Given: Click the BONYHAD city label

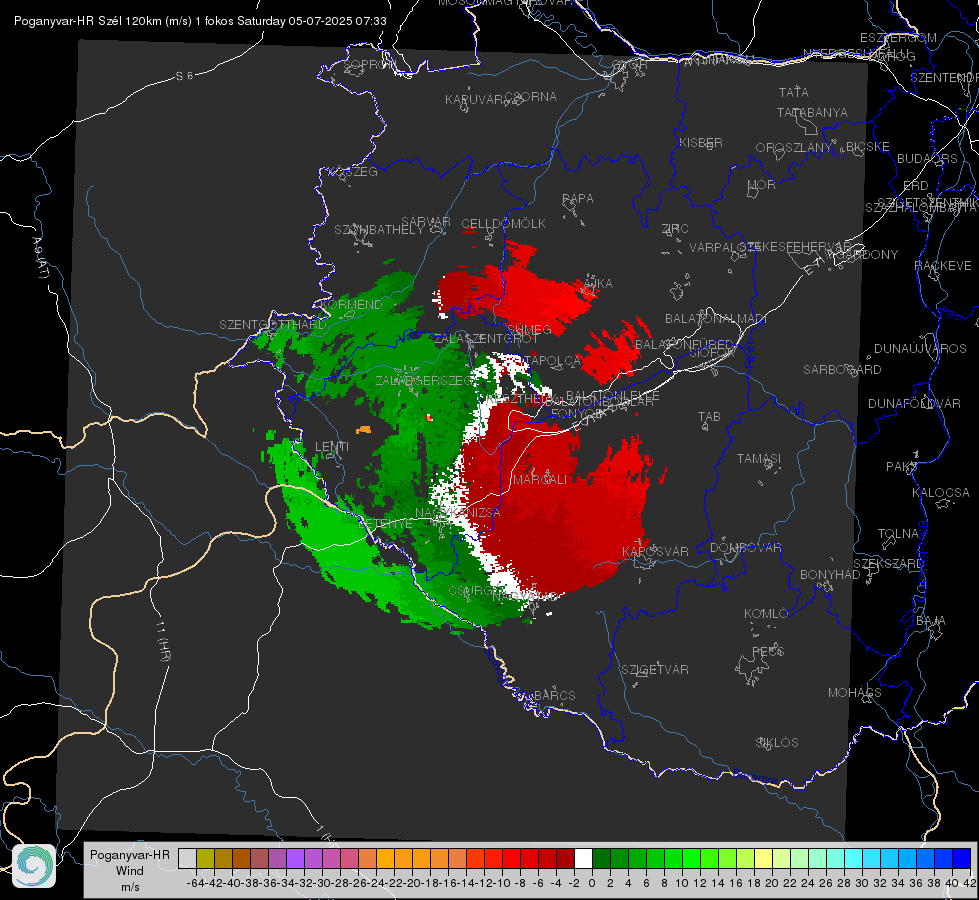Looking at the screenshot, I should click(830, 575).
